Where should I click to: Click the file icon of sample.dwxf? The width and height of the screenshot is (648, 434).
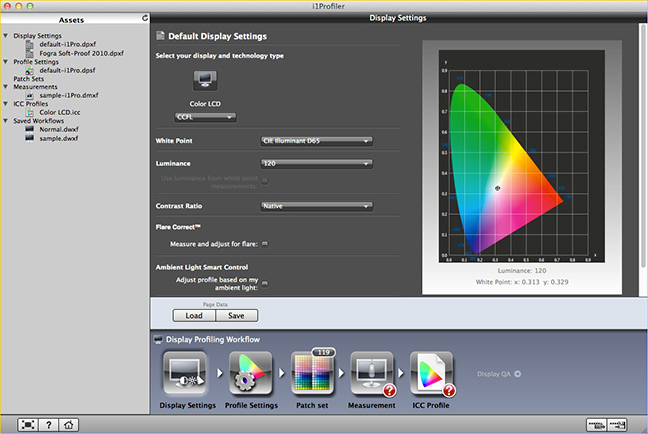click(30, 138)
